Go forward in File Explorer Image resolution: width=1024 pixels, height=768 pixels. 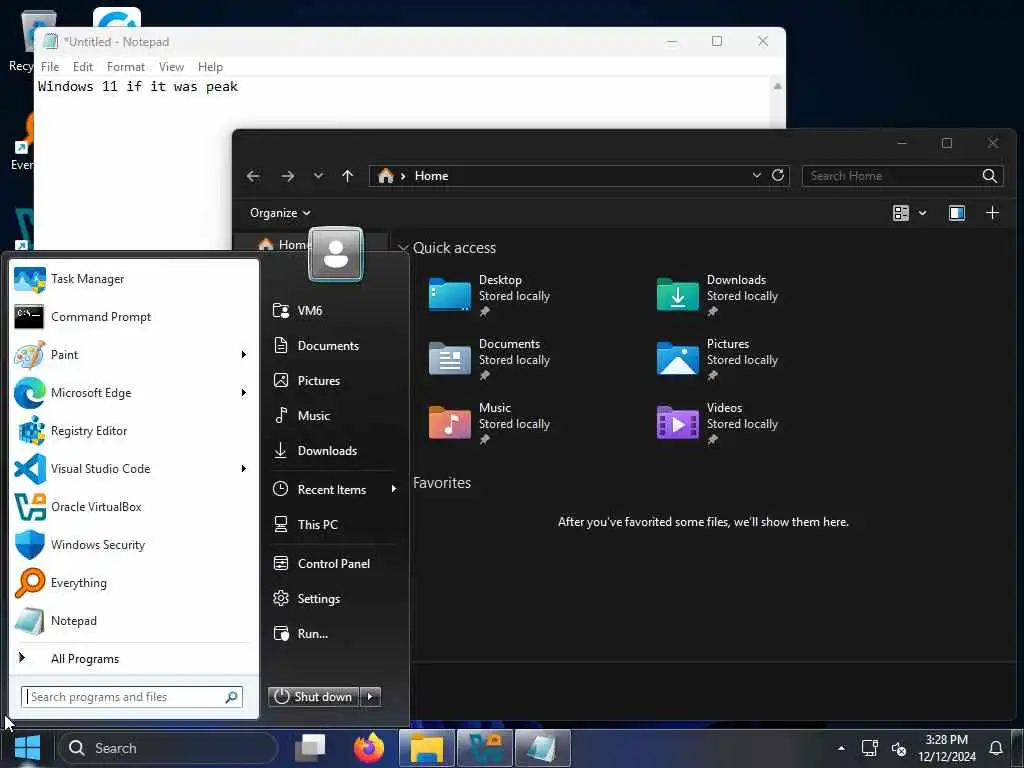[287, 176]
